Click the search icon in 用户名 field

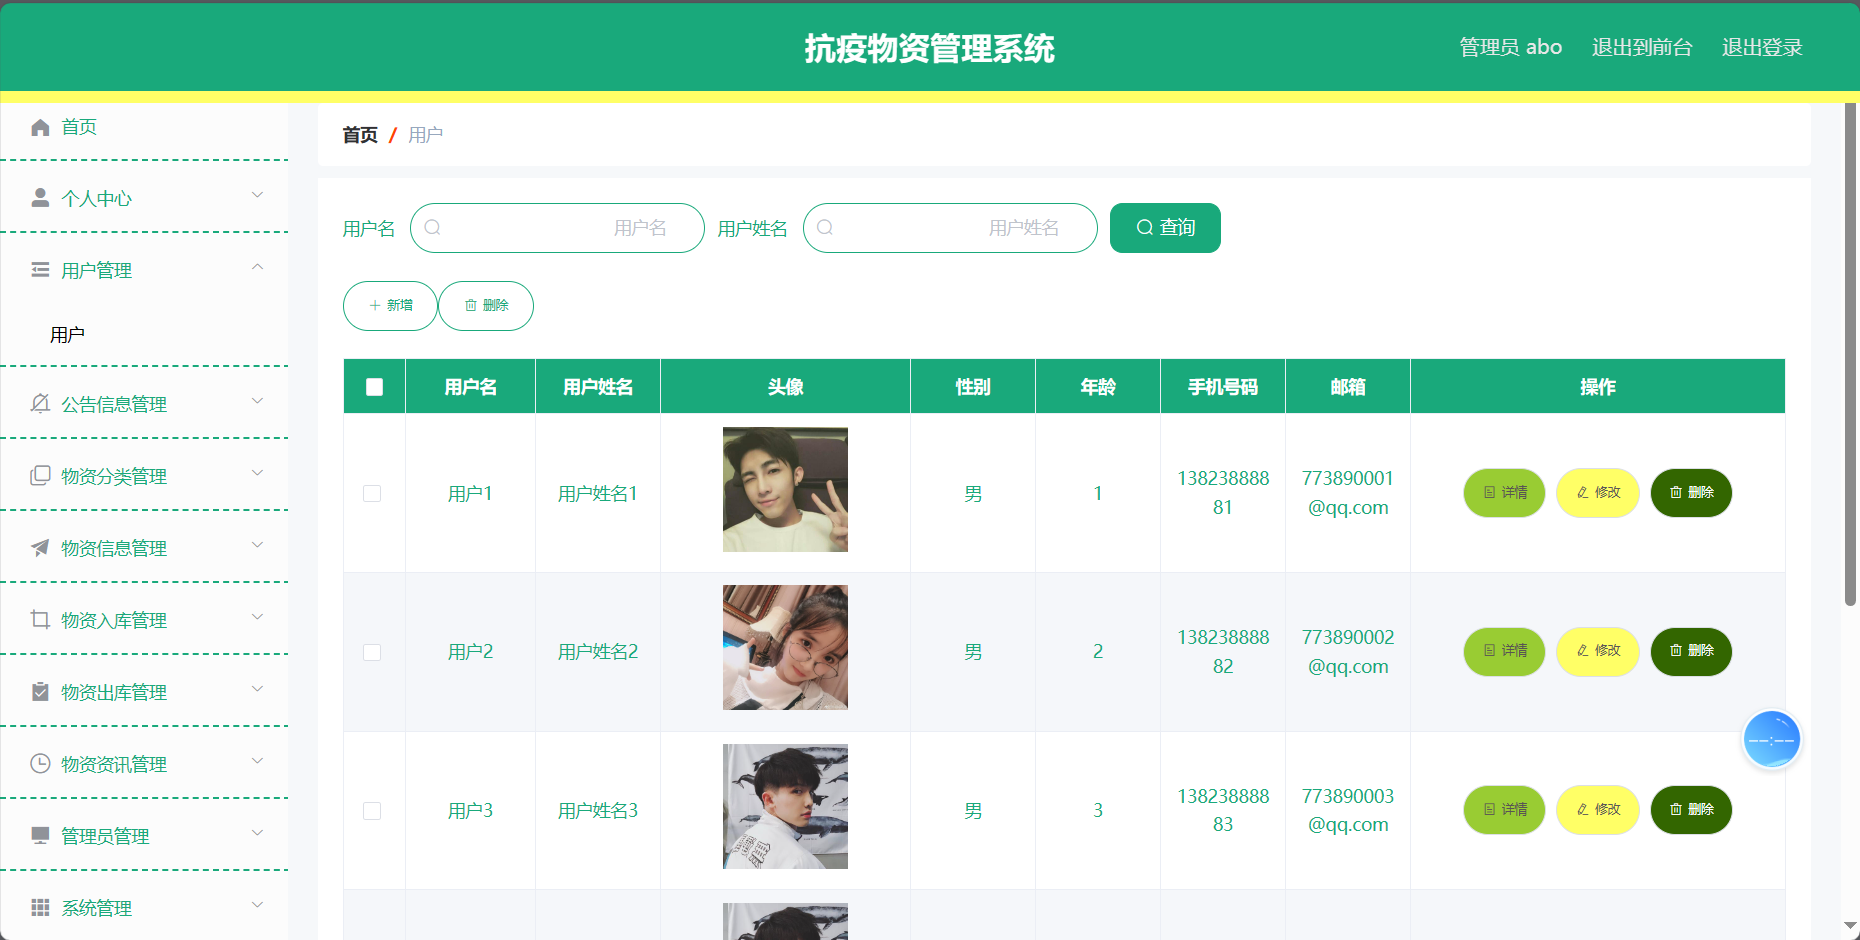[x=433, y=228]
